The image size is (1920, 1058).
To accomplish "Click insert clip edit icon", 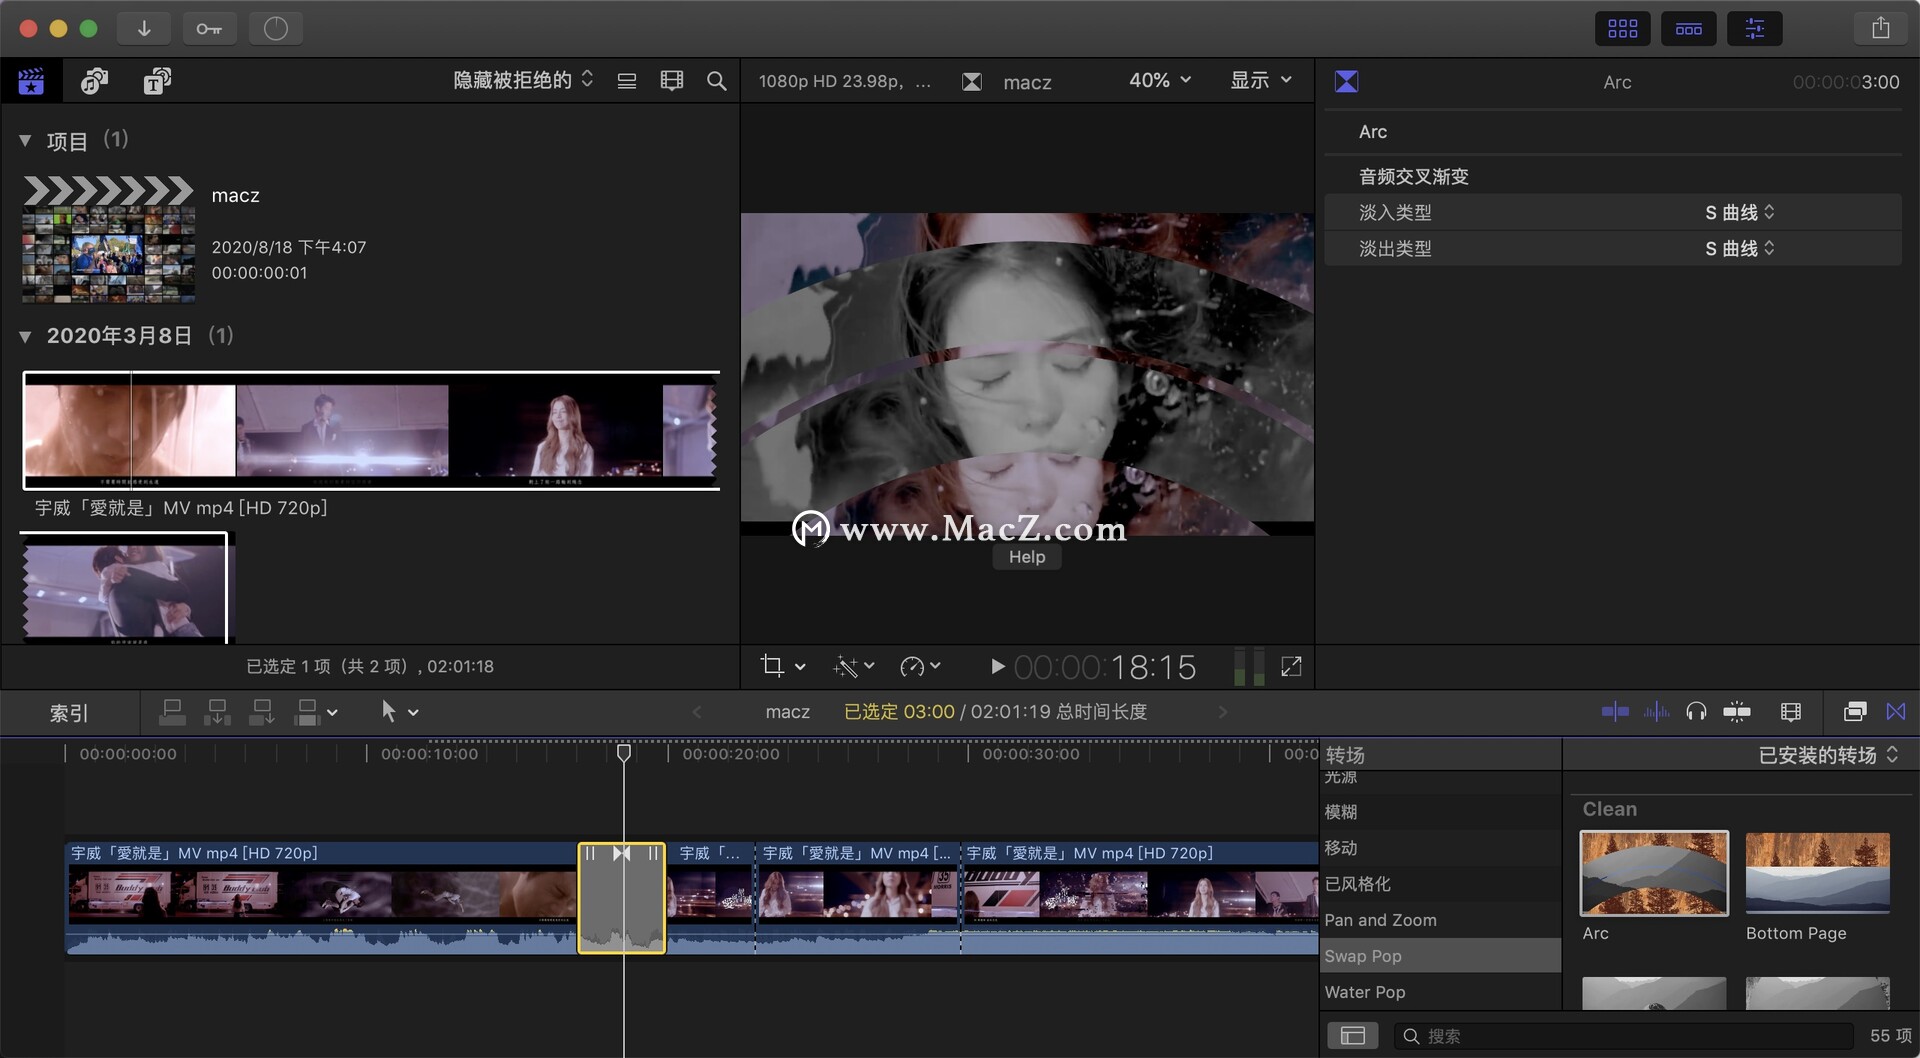I will click(x=217, y=712).
